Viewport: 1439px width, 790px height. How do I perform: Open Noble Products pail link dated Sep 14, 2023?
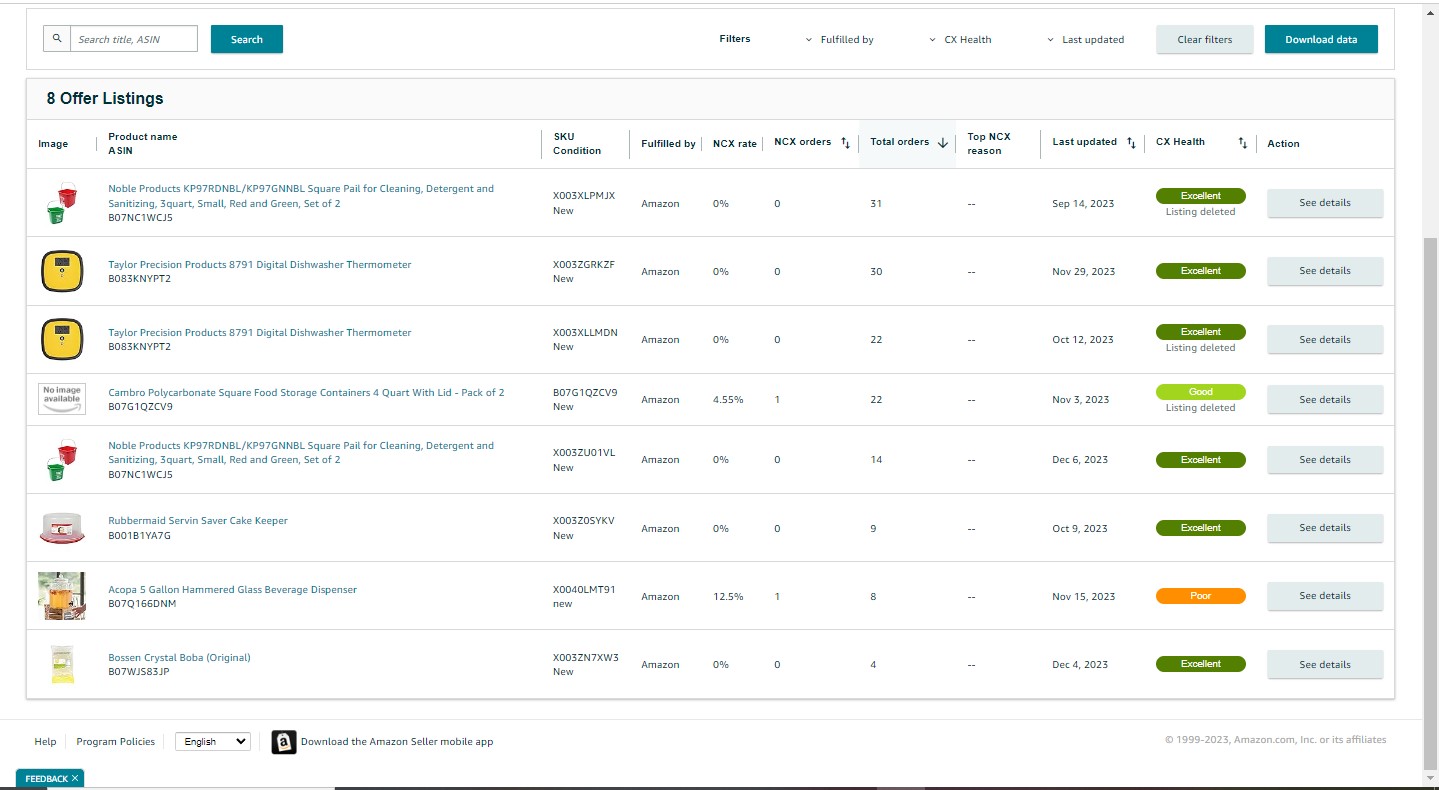pos(301,196)
